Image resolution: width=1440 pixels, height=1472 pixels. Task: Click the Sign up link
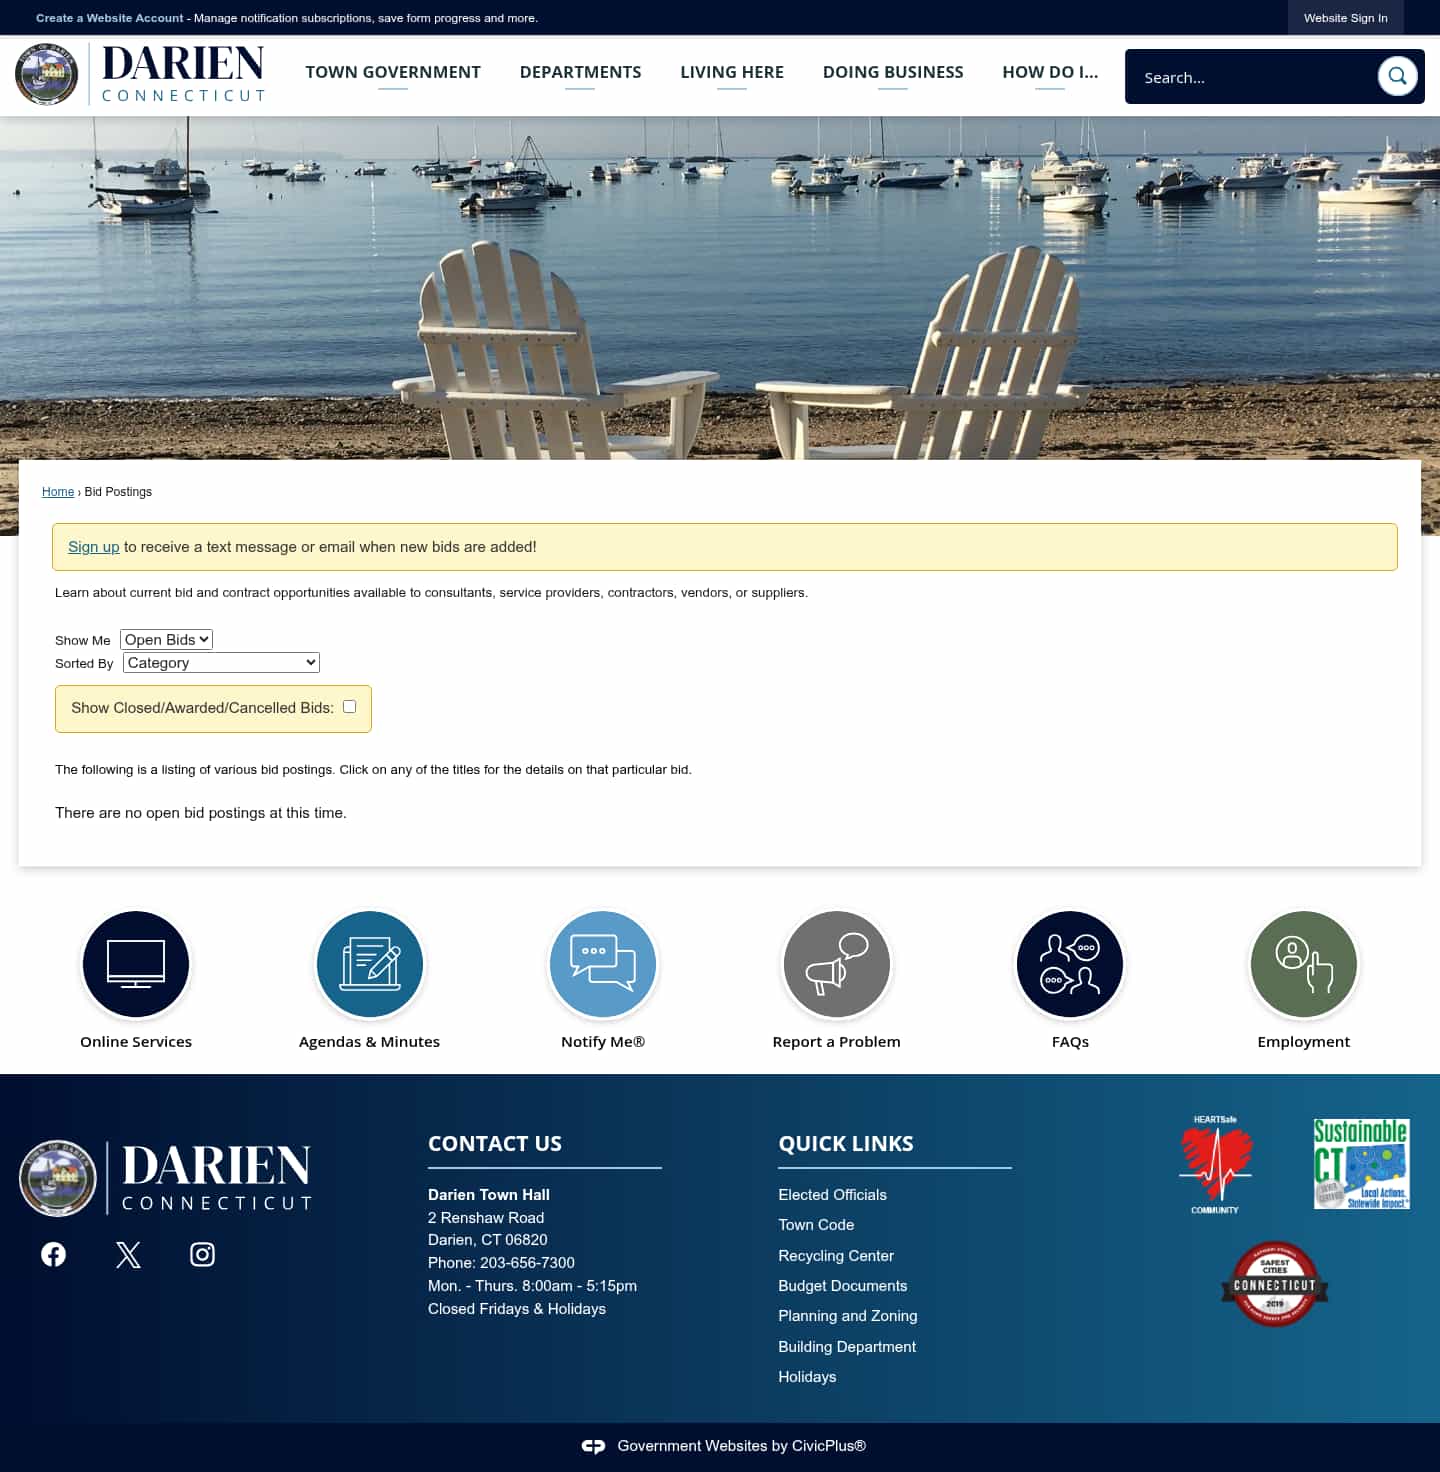tap(93, 547)
